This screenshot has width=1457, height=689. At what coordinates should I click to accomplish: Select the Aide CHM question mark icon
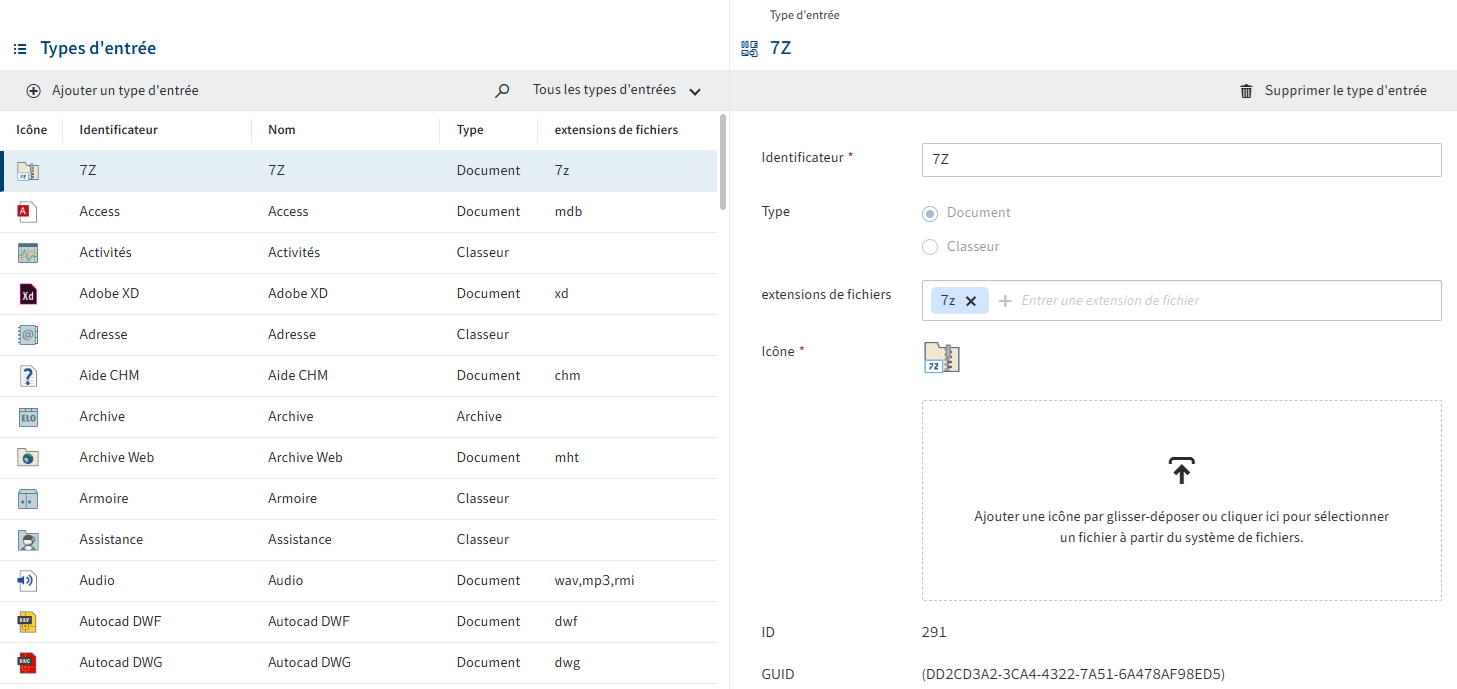(28, 376)
